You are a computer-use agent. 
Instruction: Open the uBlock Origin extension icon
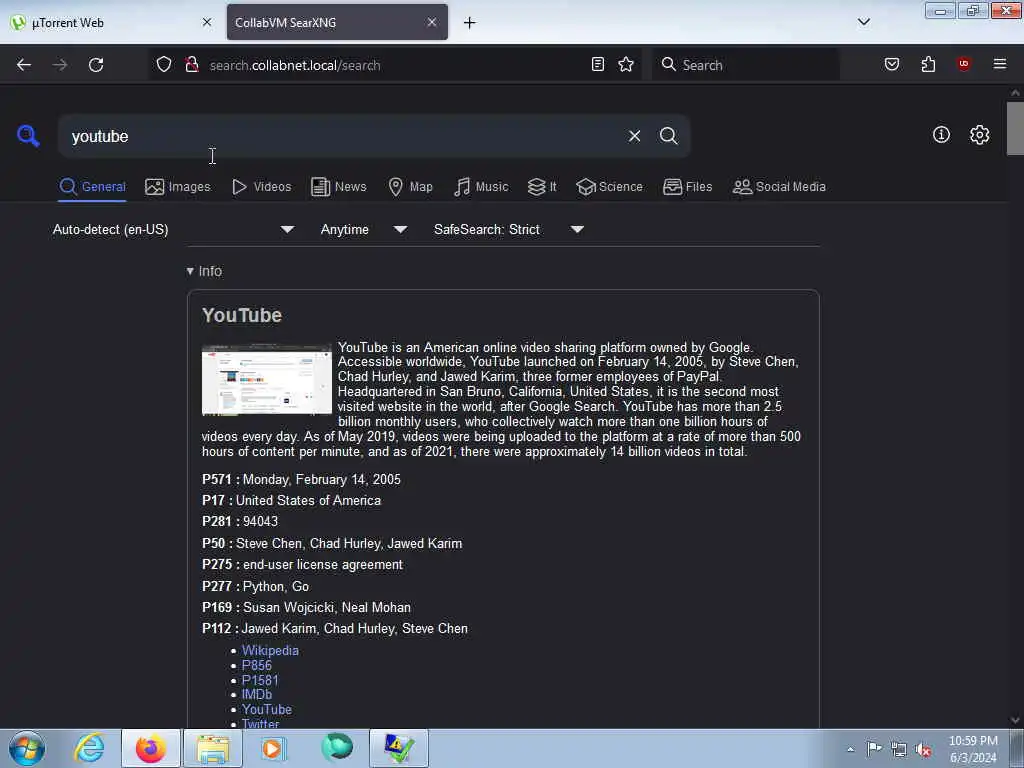(x=964, y=63)
